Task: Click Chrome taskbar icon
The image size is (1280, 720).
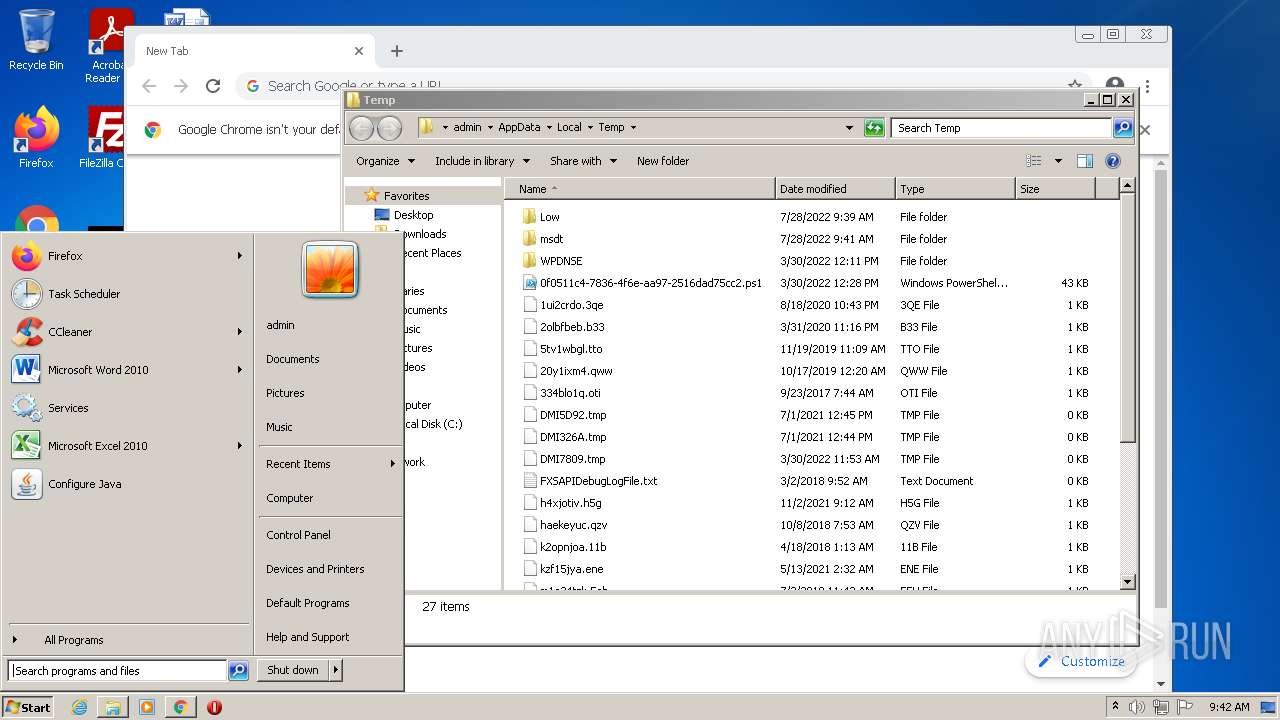Action: point(180,707)
